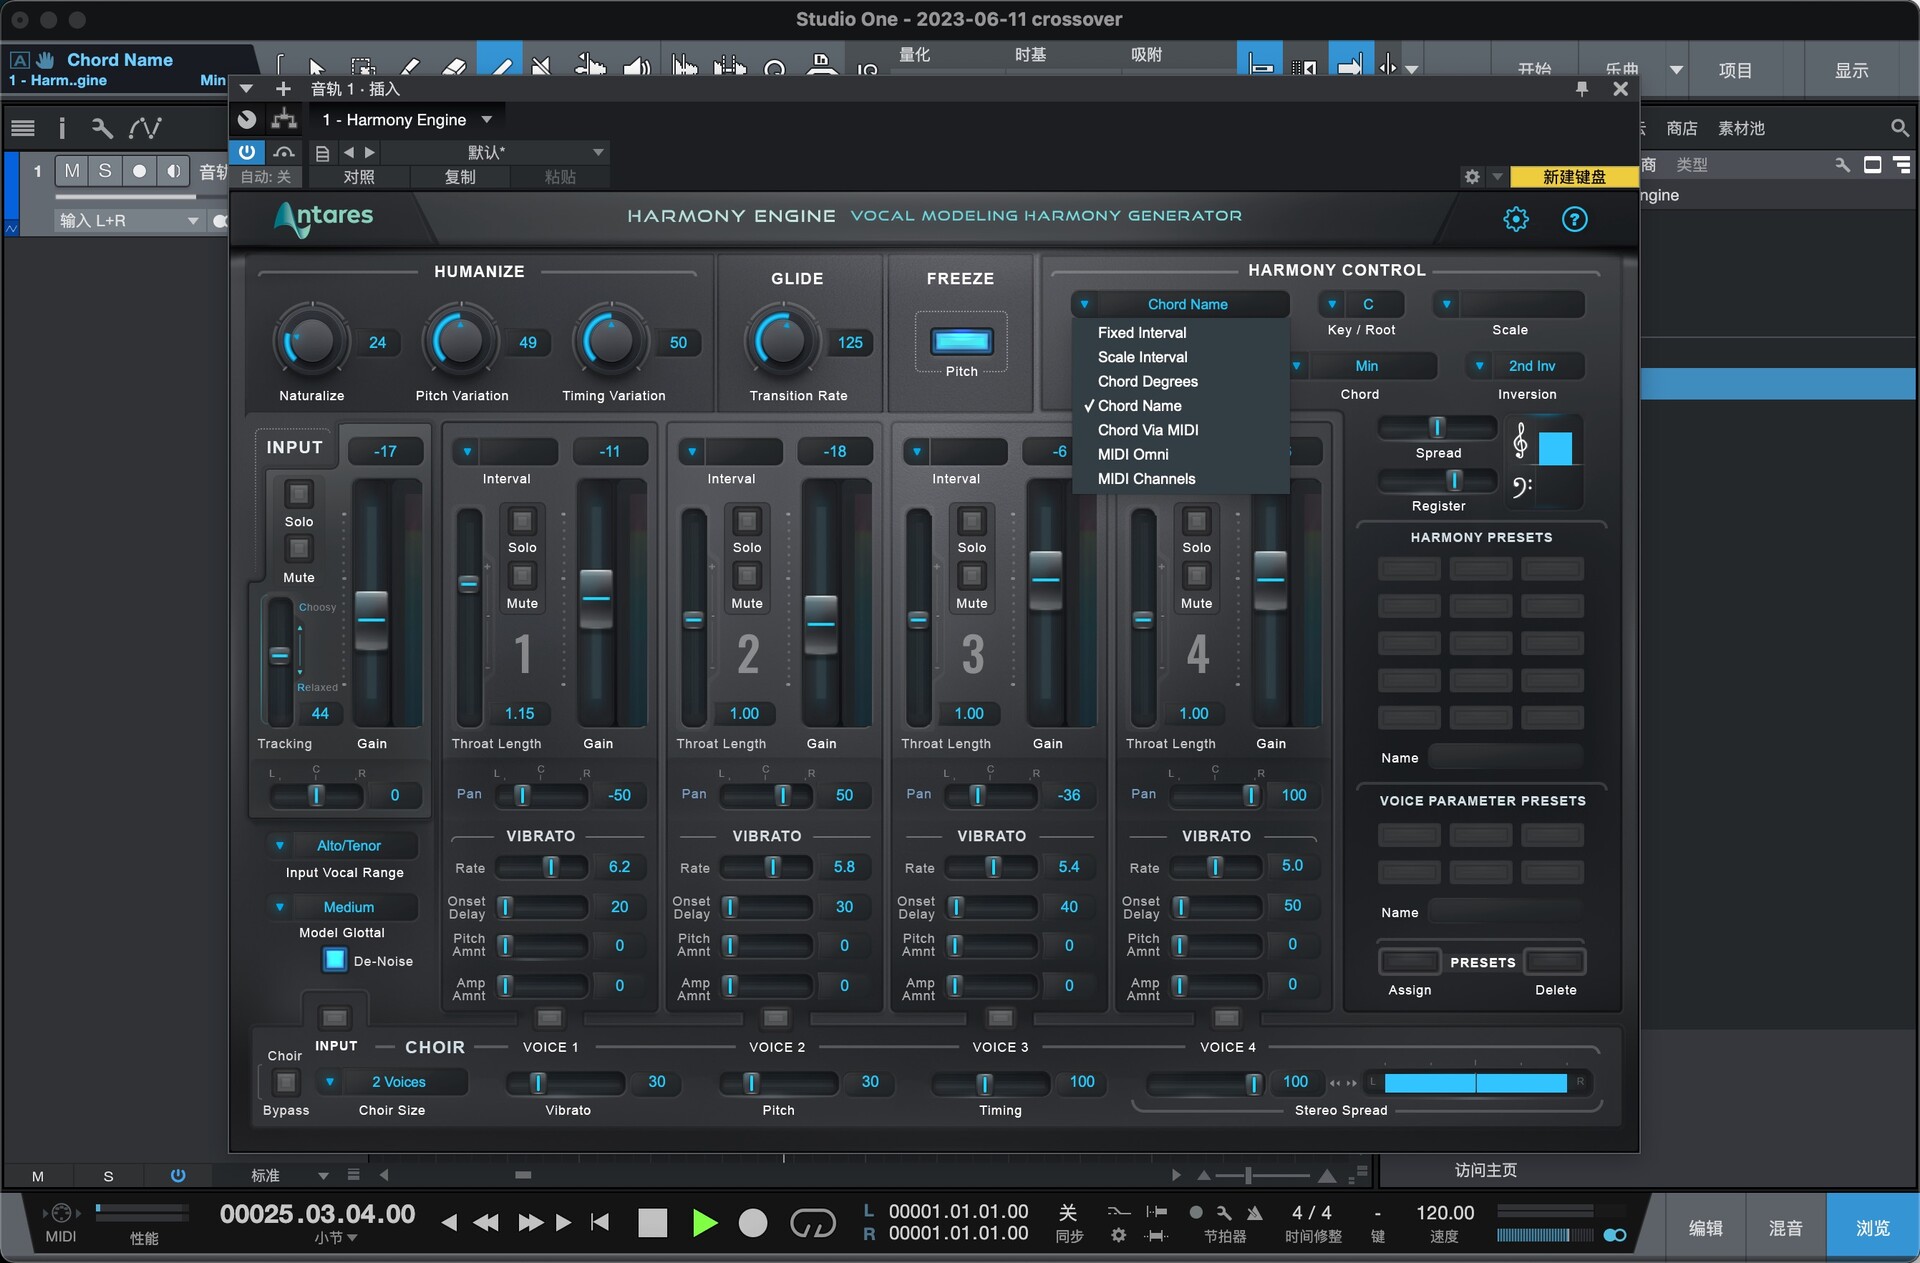Click the Harmony Presets Name field
This screenshot has height=1263, width=1920.
tap(1506, 757)
